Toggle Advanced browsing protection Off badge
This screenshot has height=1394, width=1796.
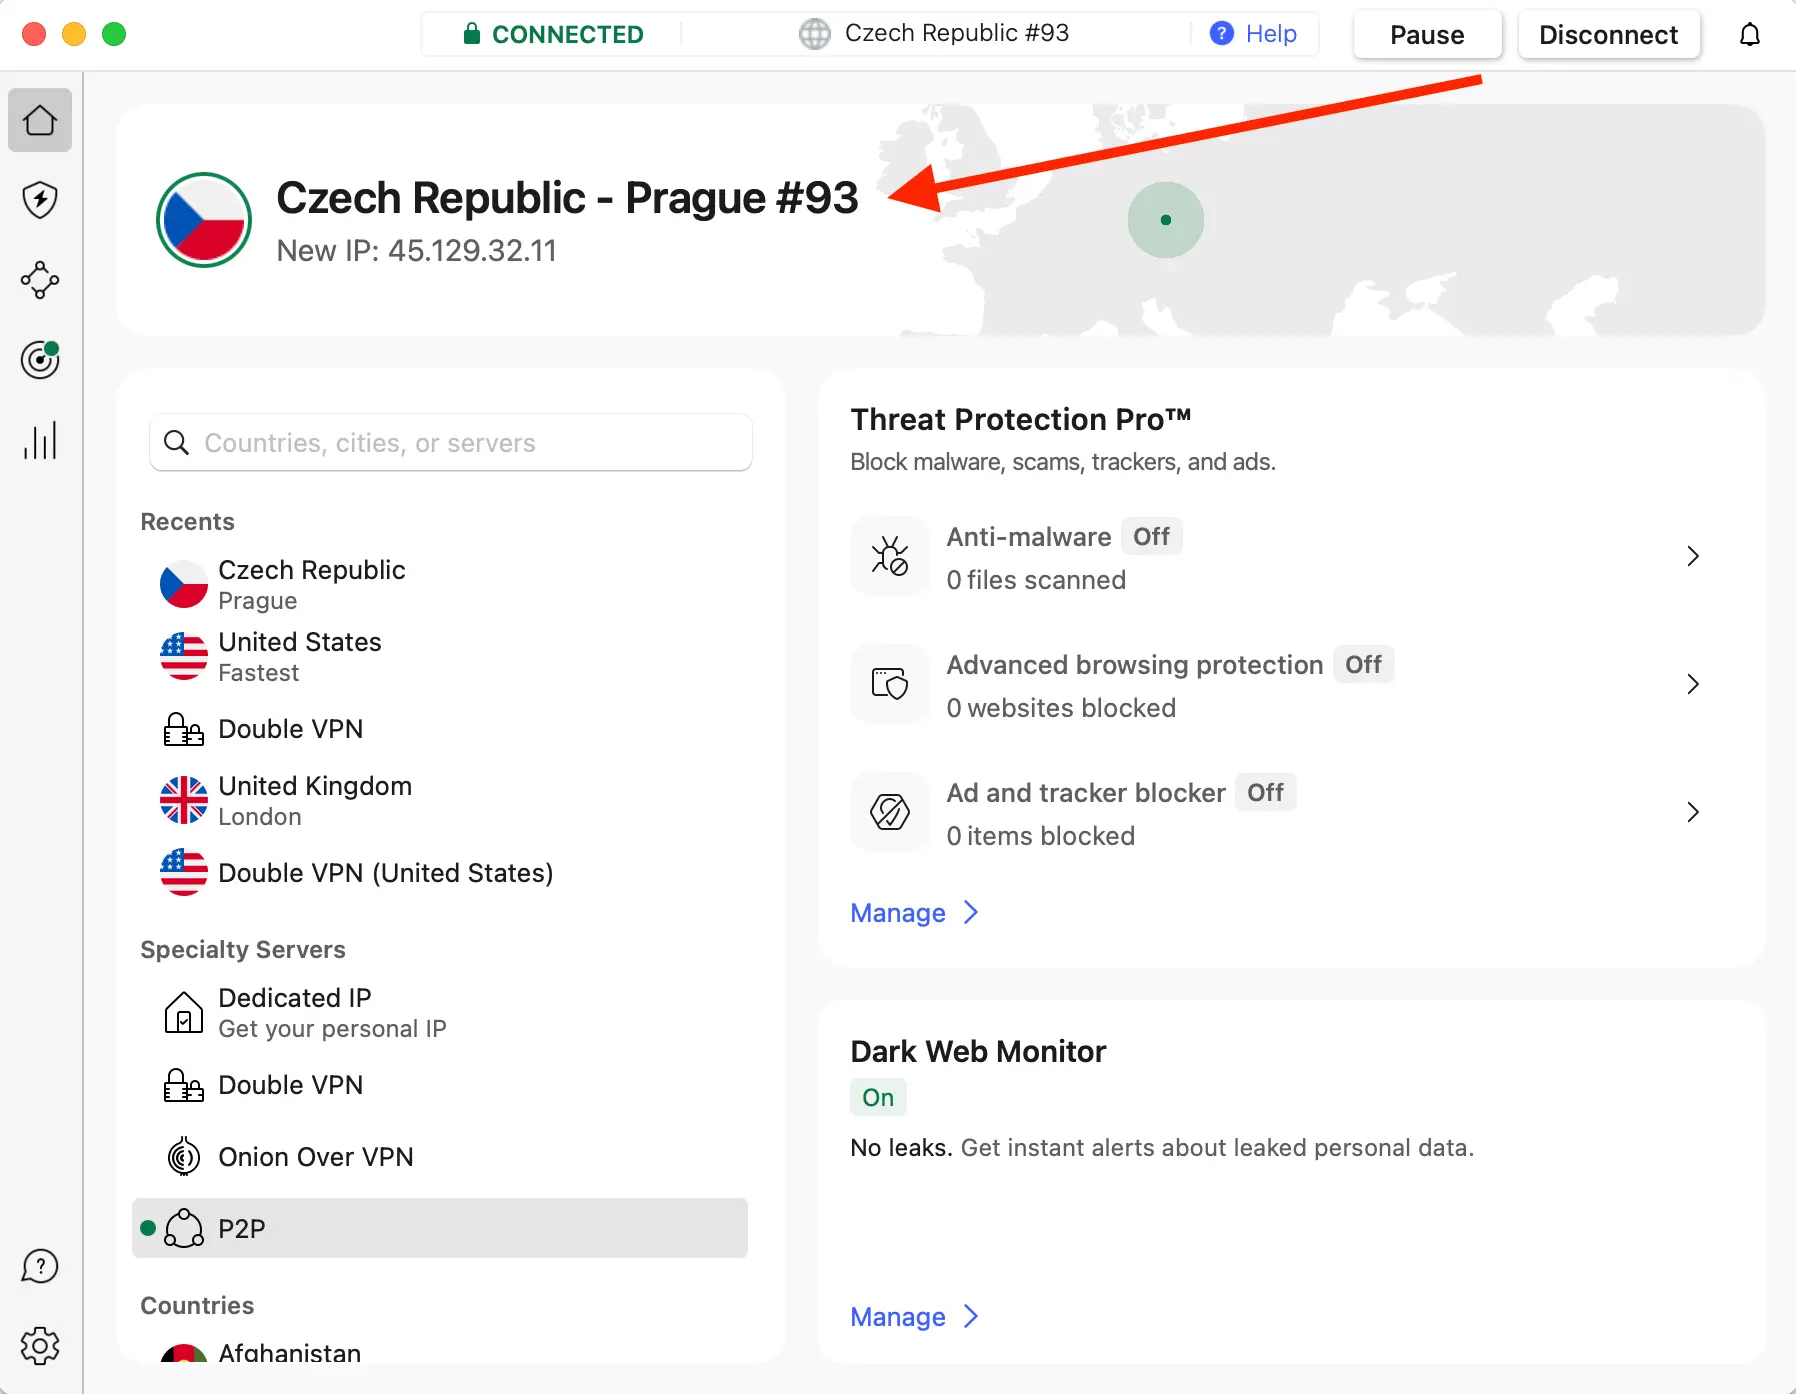click(x=1363, y=665)
